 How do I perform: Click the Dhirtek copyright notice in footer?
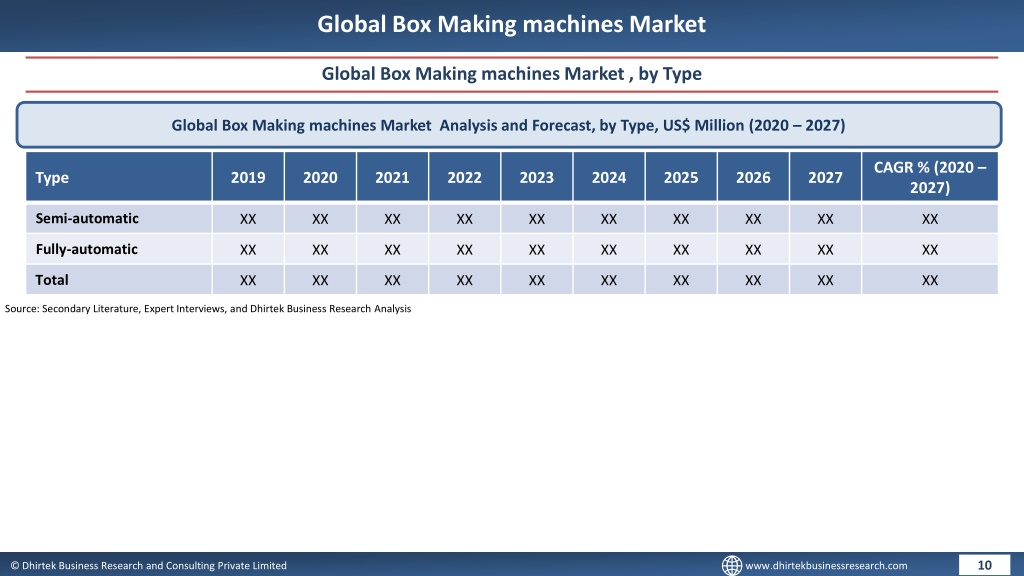point(148,566)
